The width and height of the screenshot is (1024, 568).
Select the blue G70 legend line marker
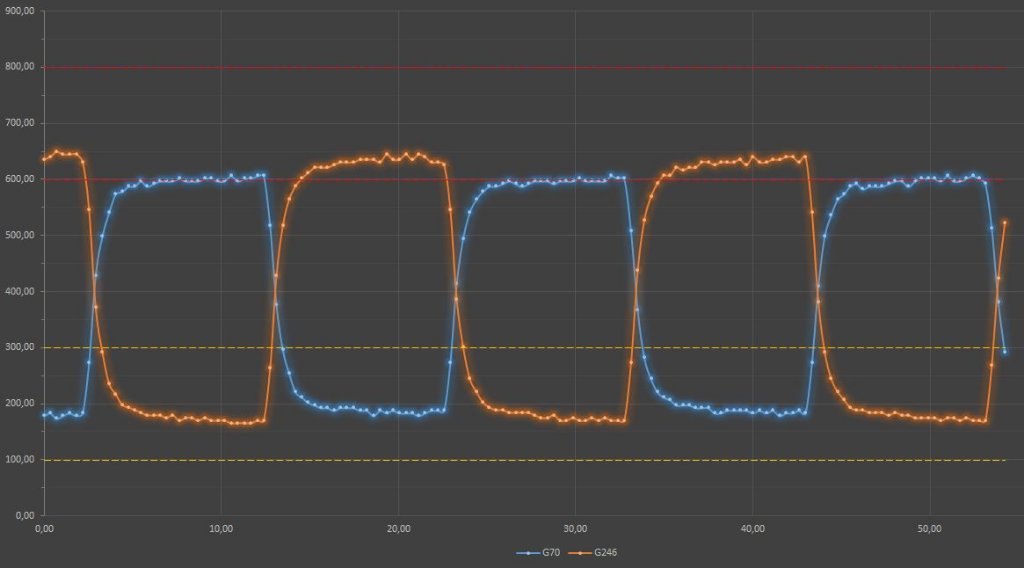(x=528, y=552)
